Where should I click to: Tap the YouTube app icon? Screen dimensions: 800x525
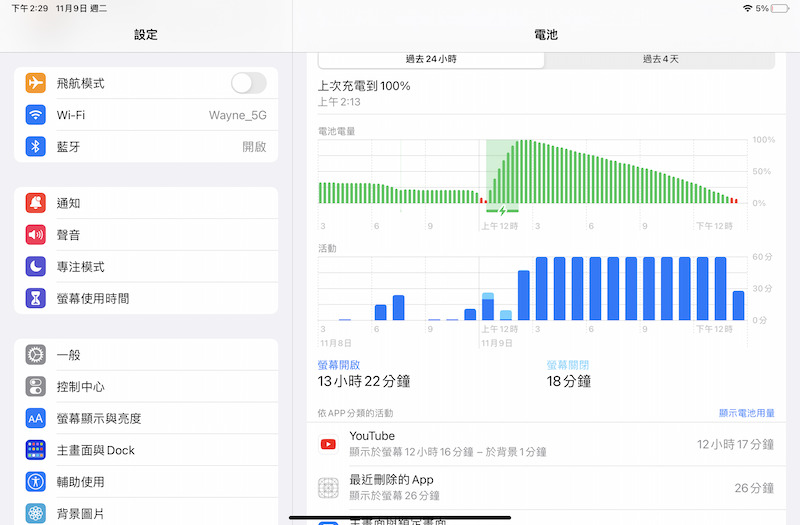[x=328, y=444]
